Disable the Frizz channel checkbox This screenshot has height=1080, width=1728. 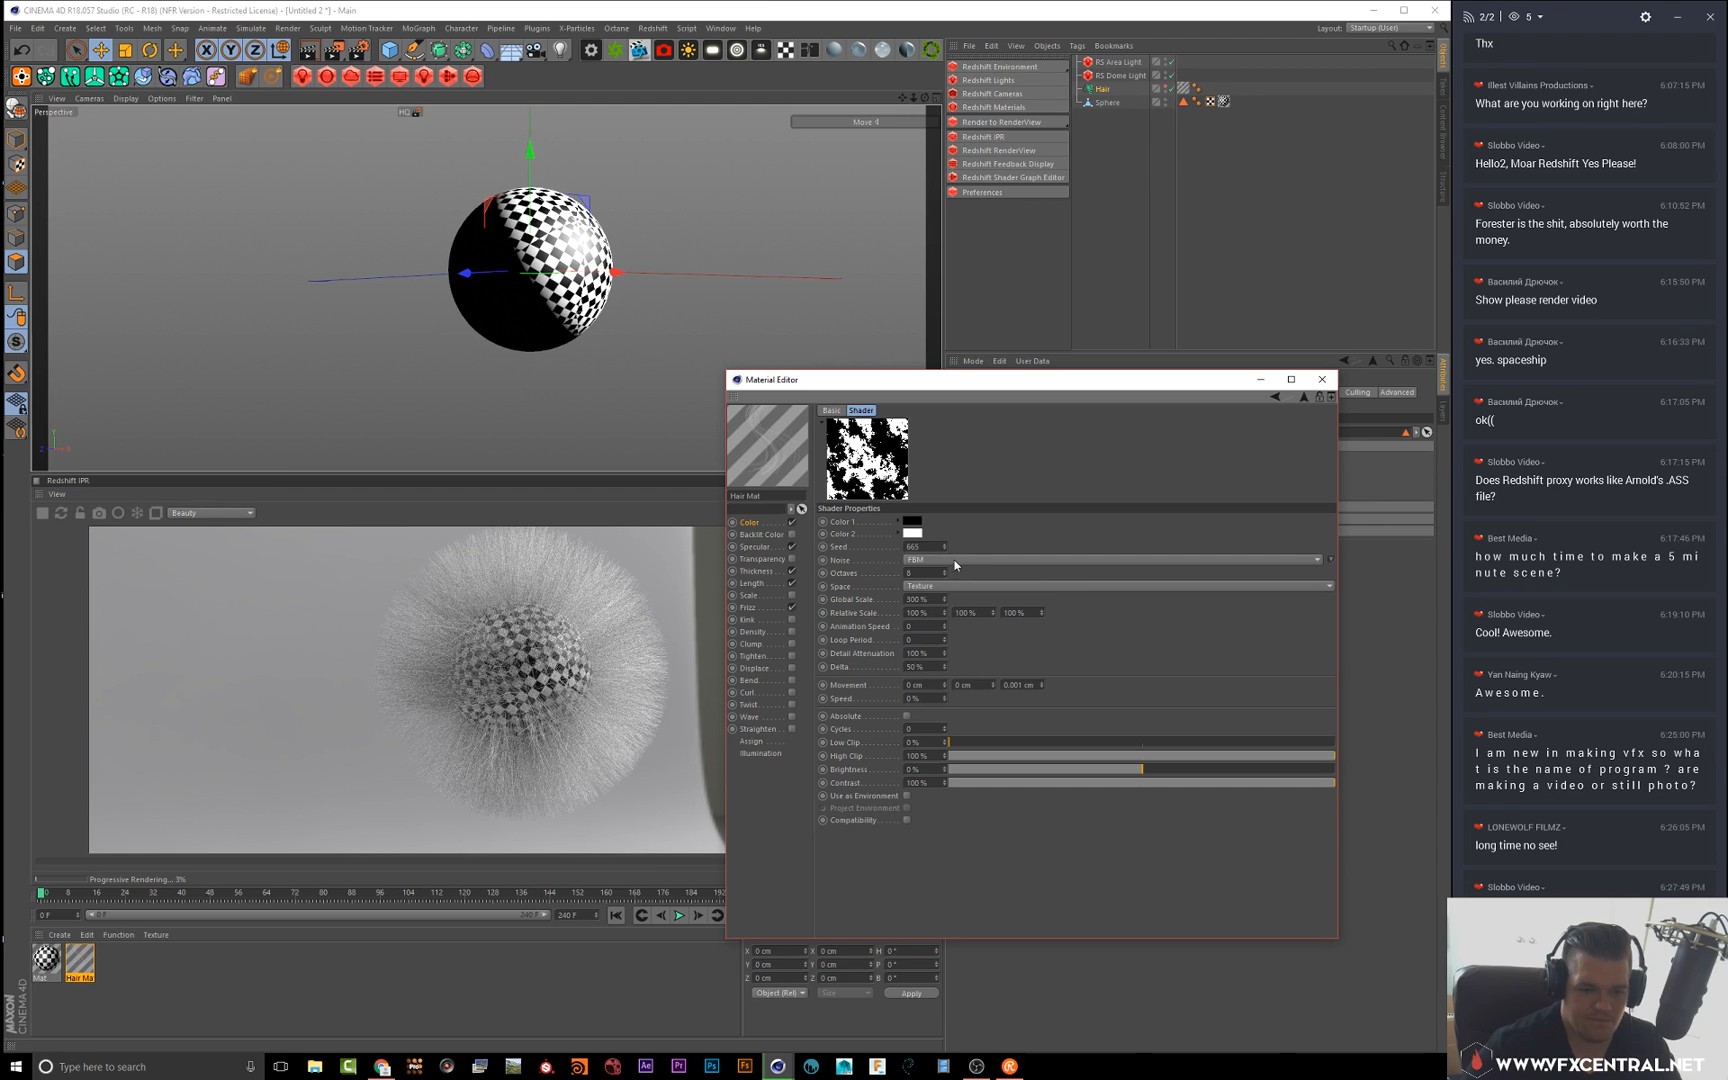pos(792,607)
